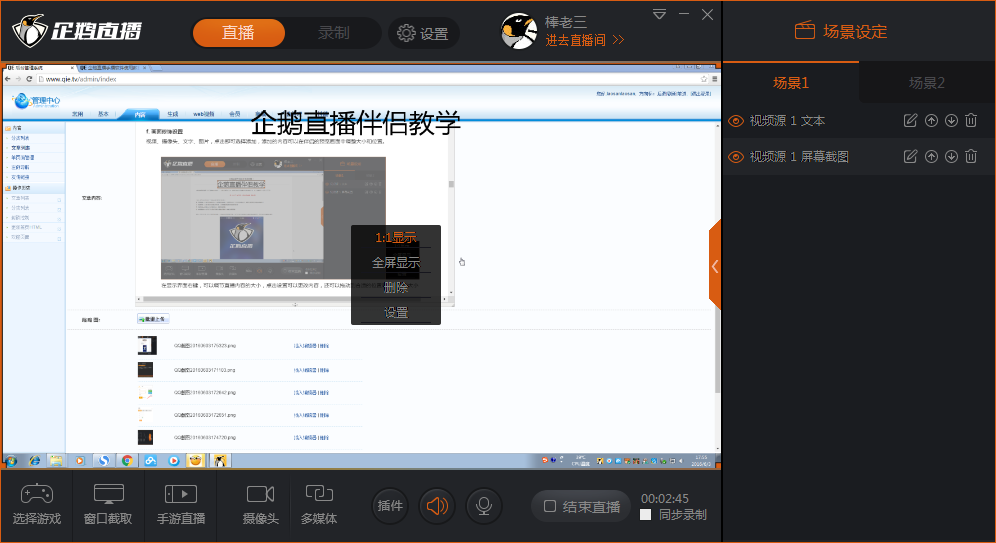This screenshot has width=996, height=543.
Task: Add a 摄像头 camera source
Action: [x=260, y=506]
